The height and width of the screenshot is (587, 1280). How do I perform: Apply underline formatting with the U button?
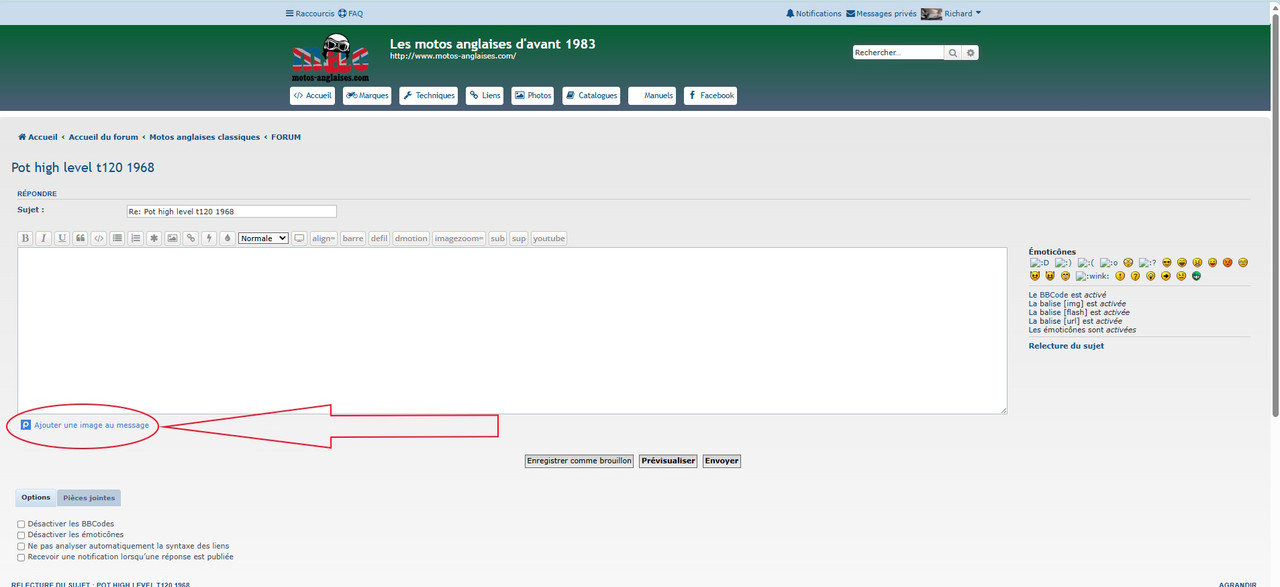pos(62,238)
